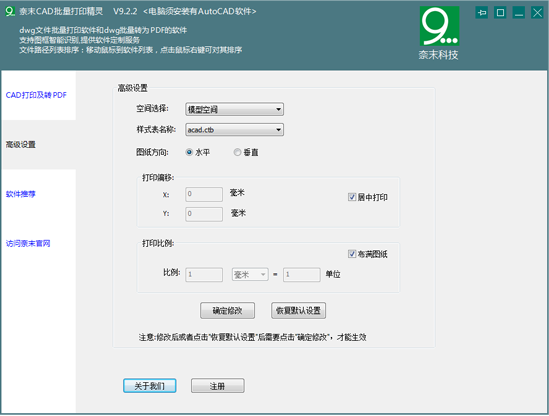
Task: Close the application window
Action: point(537,13)
